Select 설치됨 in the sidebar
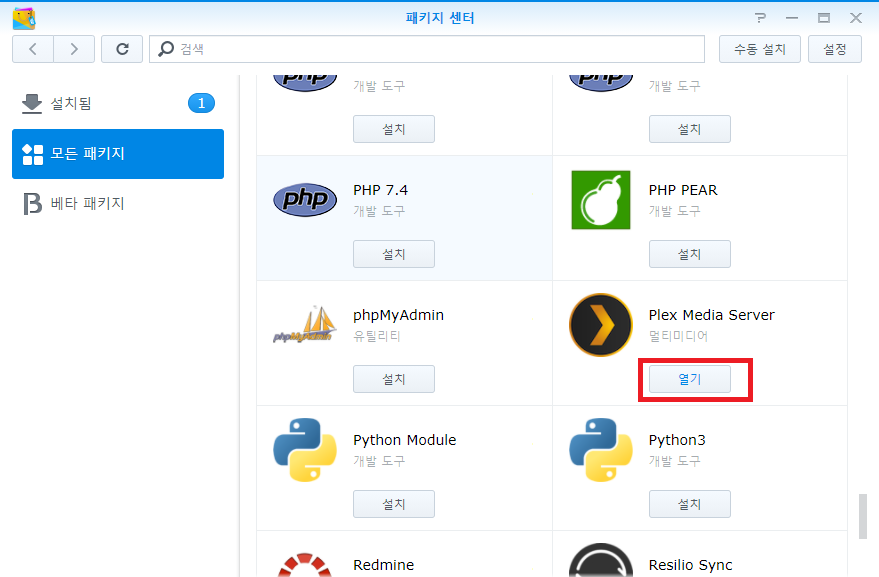This screenshot has height=577, width=879. (x=118, y=104)
